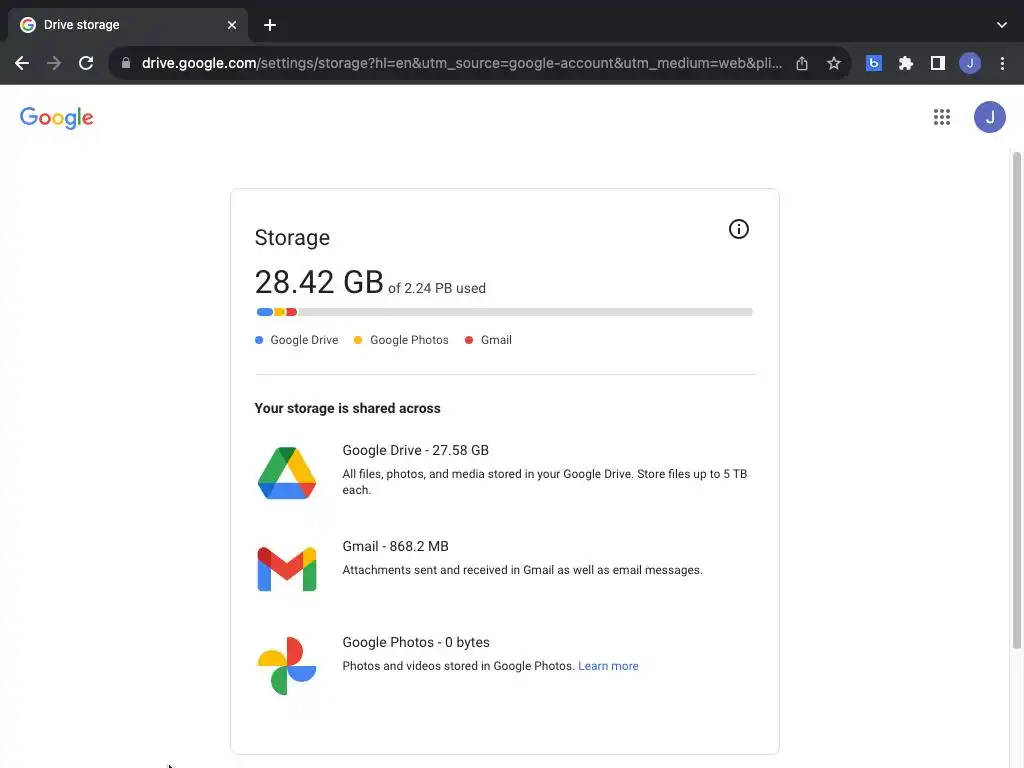Open the Chrome three-dot menu

[1002, 63]
